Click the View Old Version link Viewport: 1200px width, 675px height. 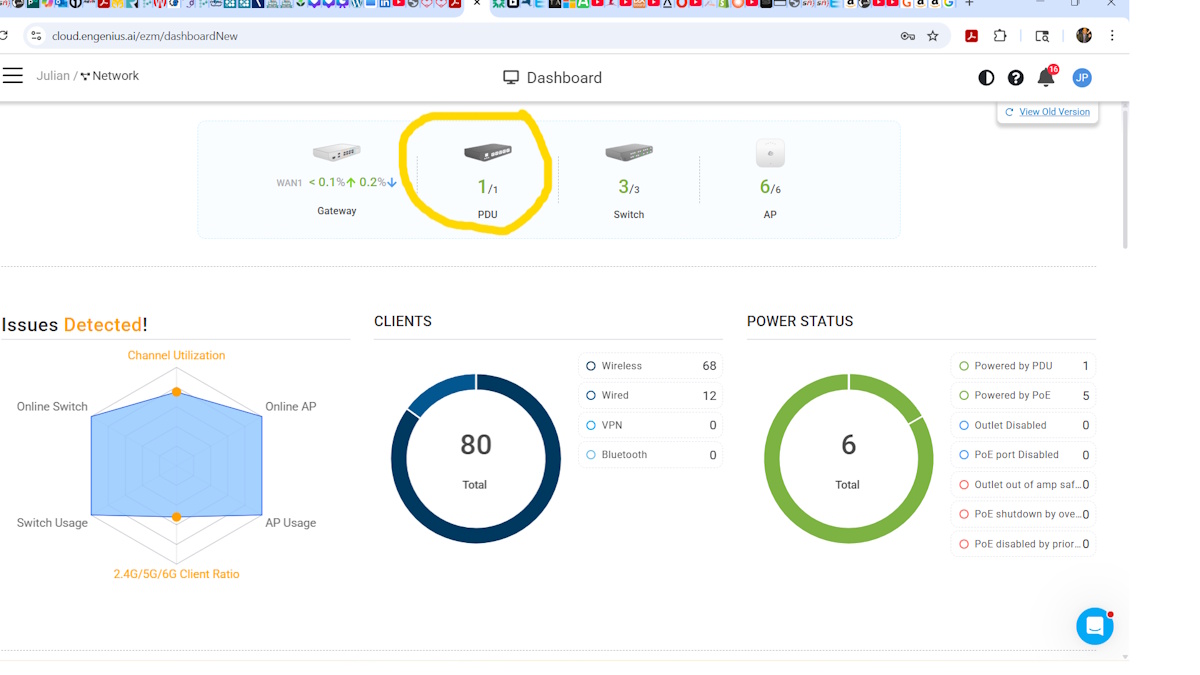1054,112
